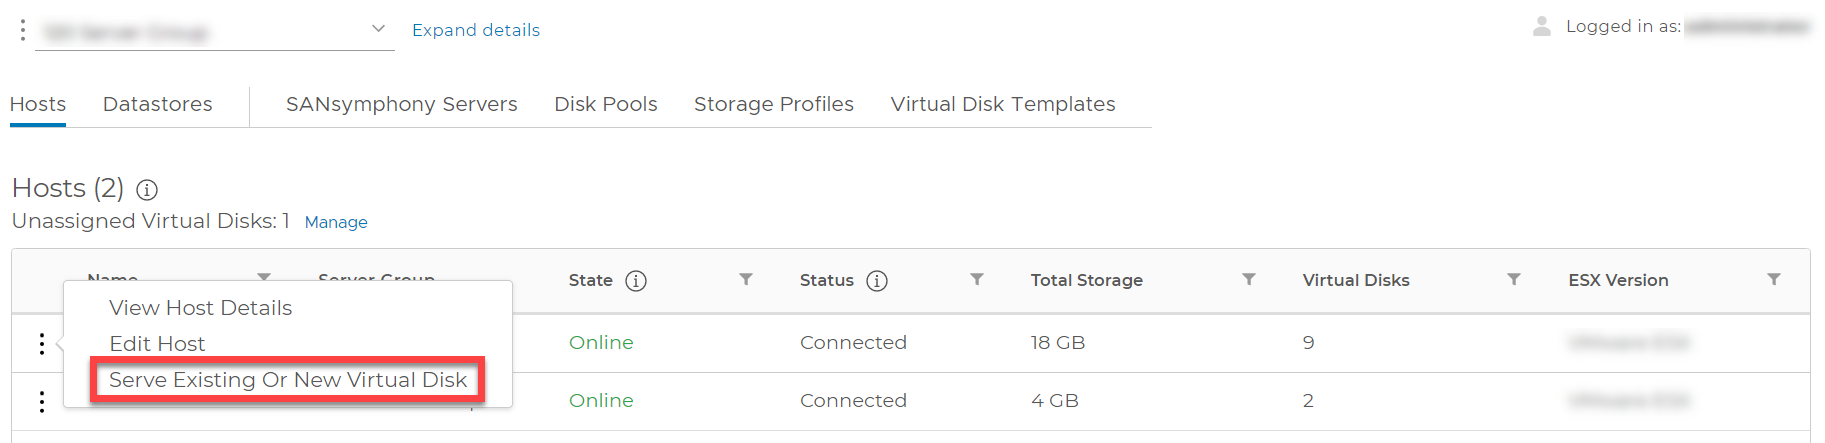Viewport: 1825px width, 443px height.
Task: Select Serve Existing Or New Virtual Disk
Action: 288,380
